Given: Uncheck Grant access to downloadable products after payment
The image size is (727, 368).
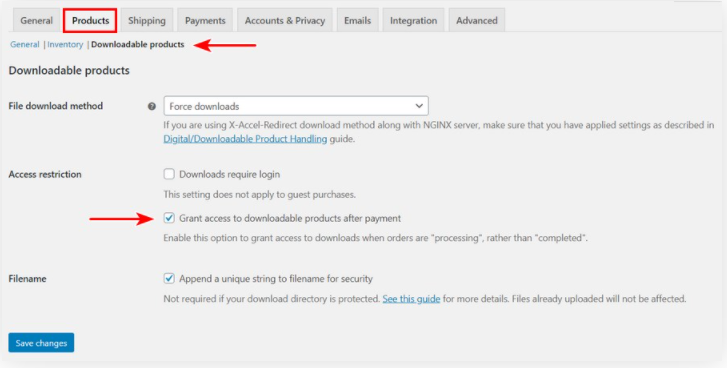Looking at the screenshot, I should (x=169, y=218).
